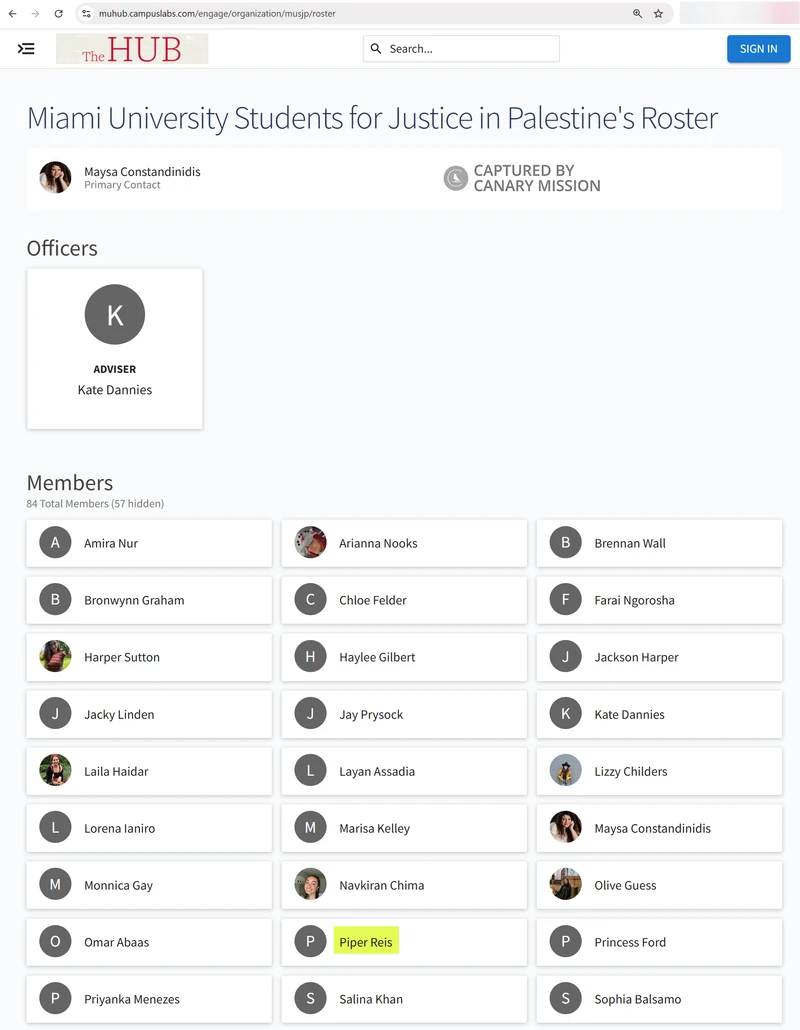Click Amira Nur's A avatar
The width and height of the screenshot is (800, 1030).
tap(55, 543)
